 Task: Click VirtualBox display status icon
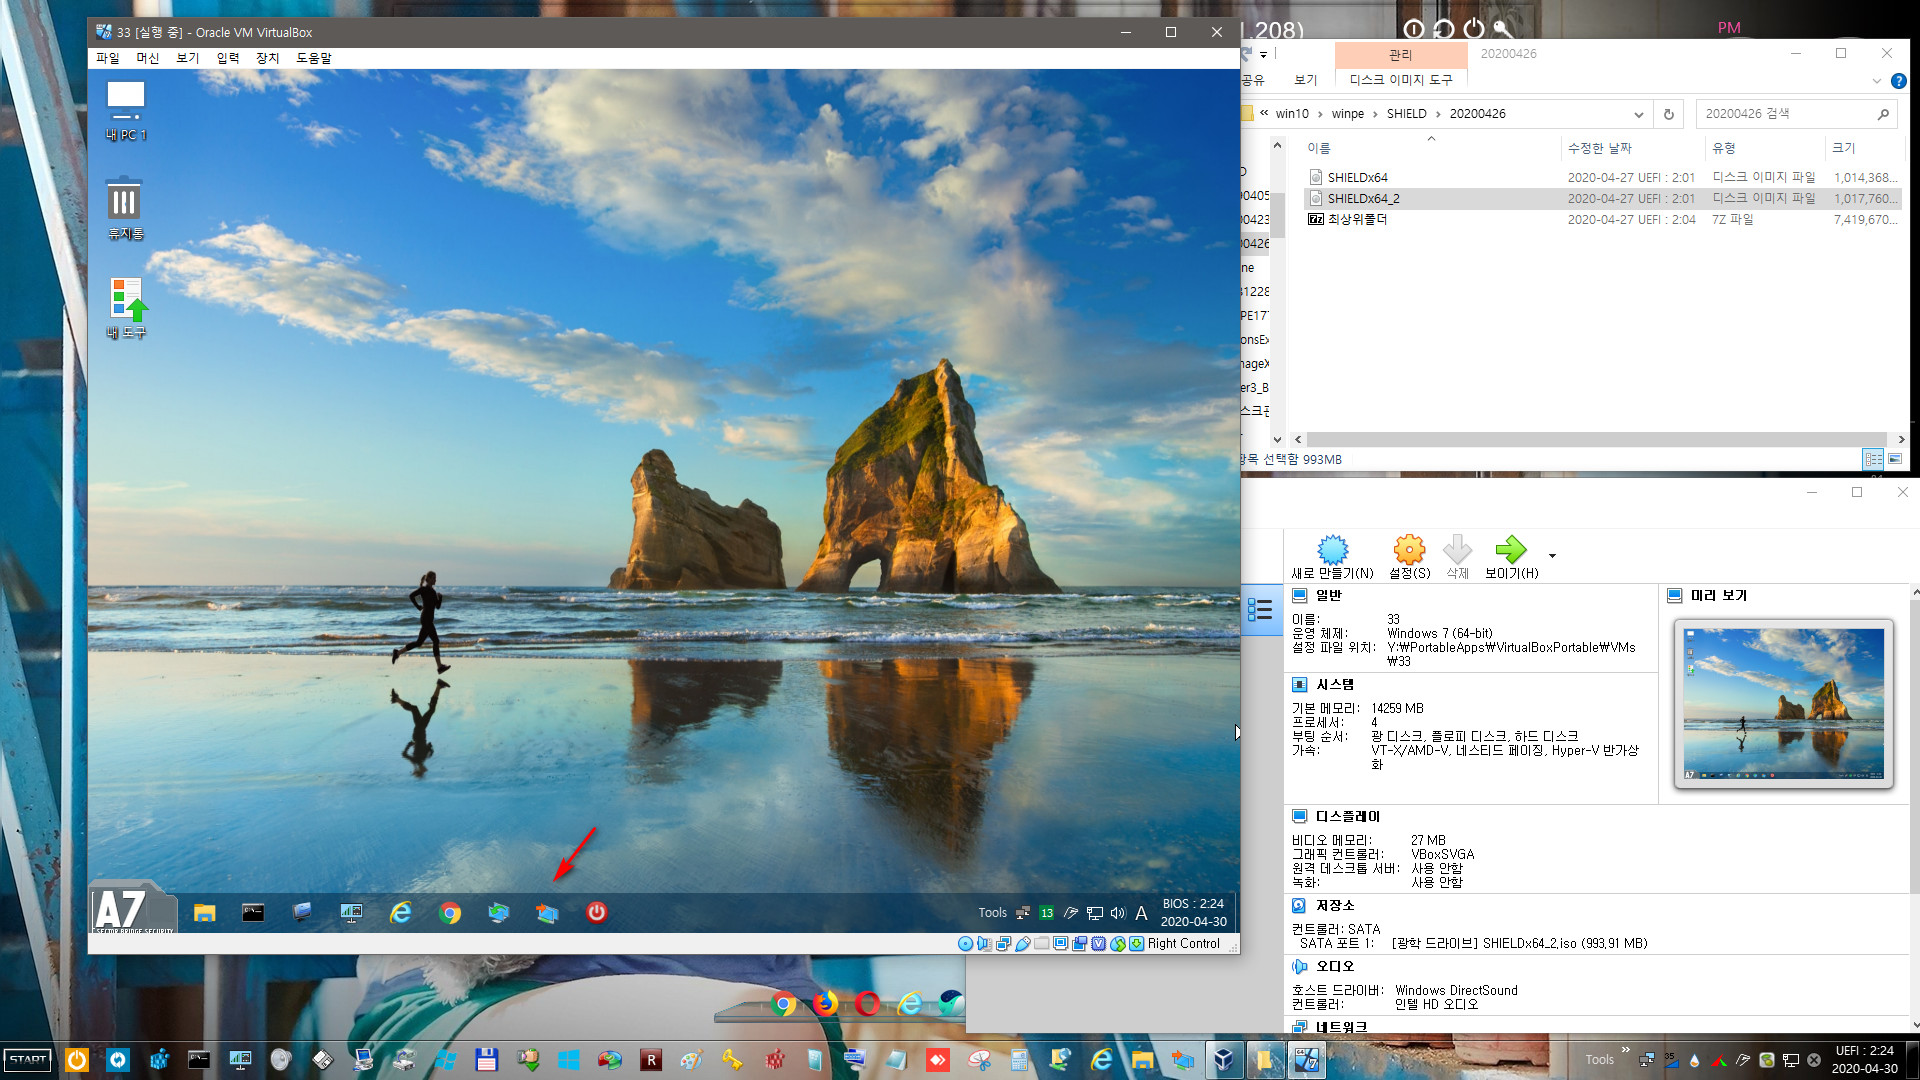[x=1060, y=943]
